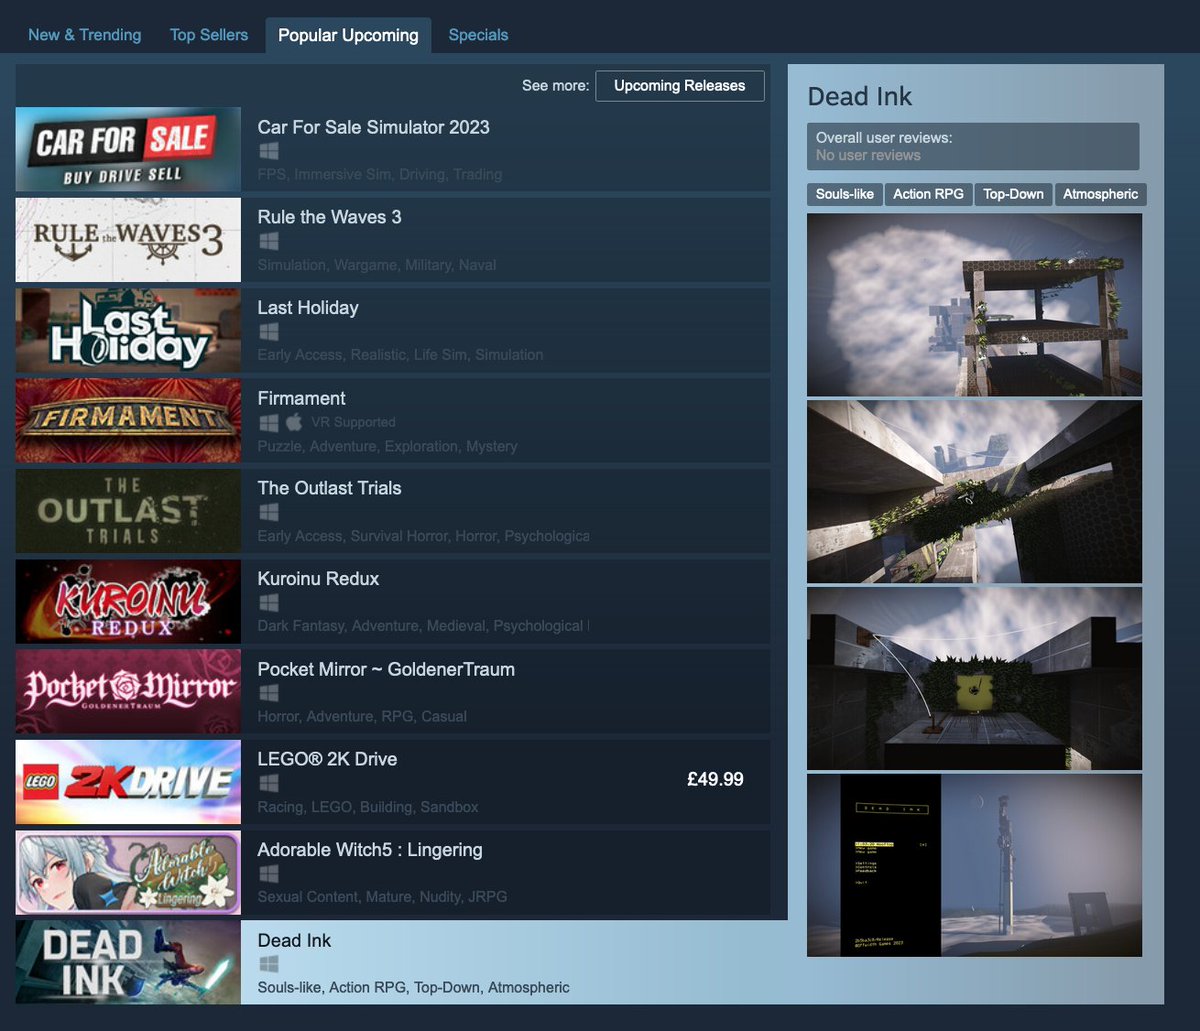This screenshot has width=1200, height=1031.
Task: Click the Kuroinu Redux capsule image
Action: 128,601
